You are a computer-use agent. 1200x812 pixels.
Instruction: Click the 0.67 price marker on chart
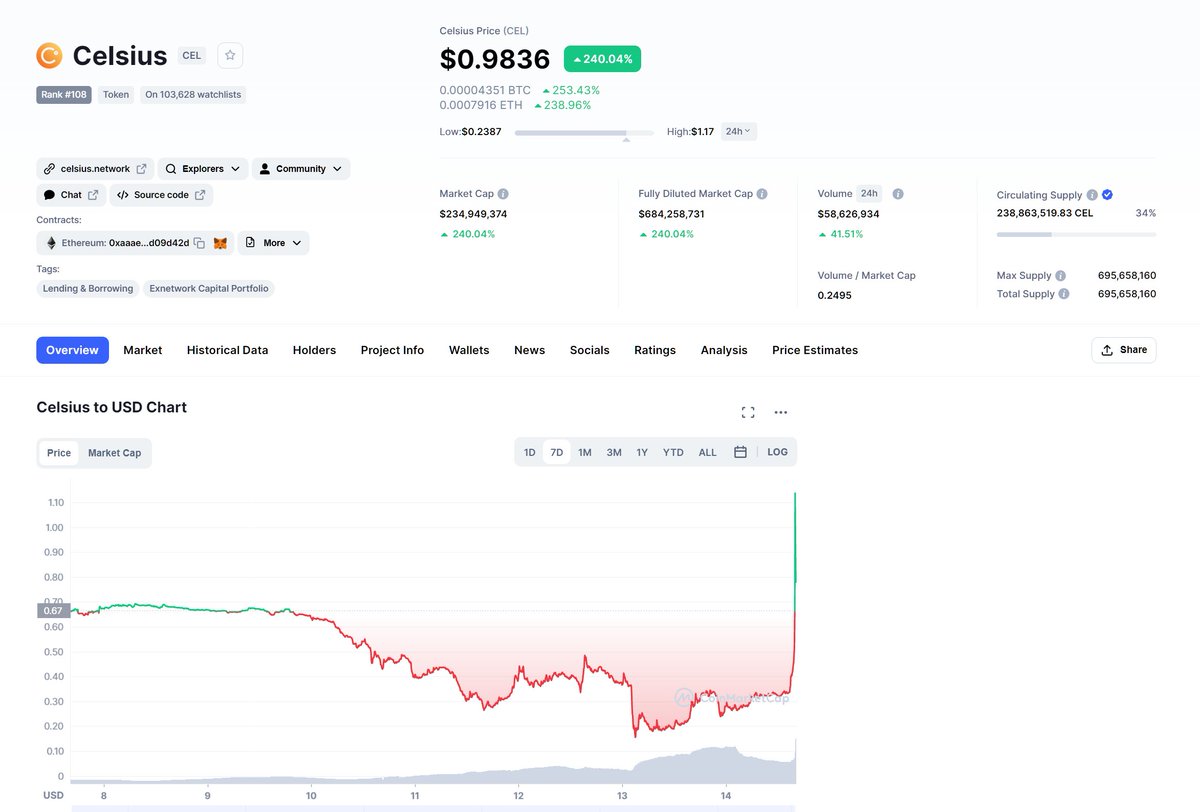point(52,610)
